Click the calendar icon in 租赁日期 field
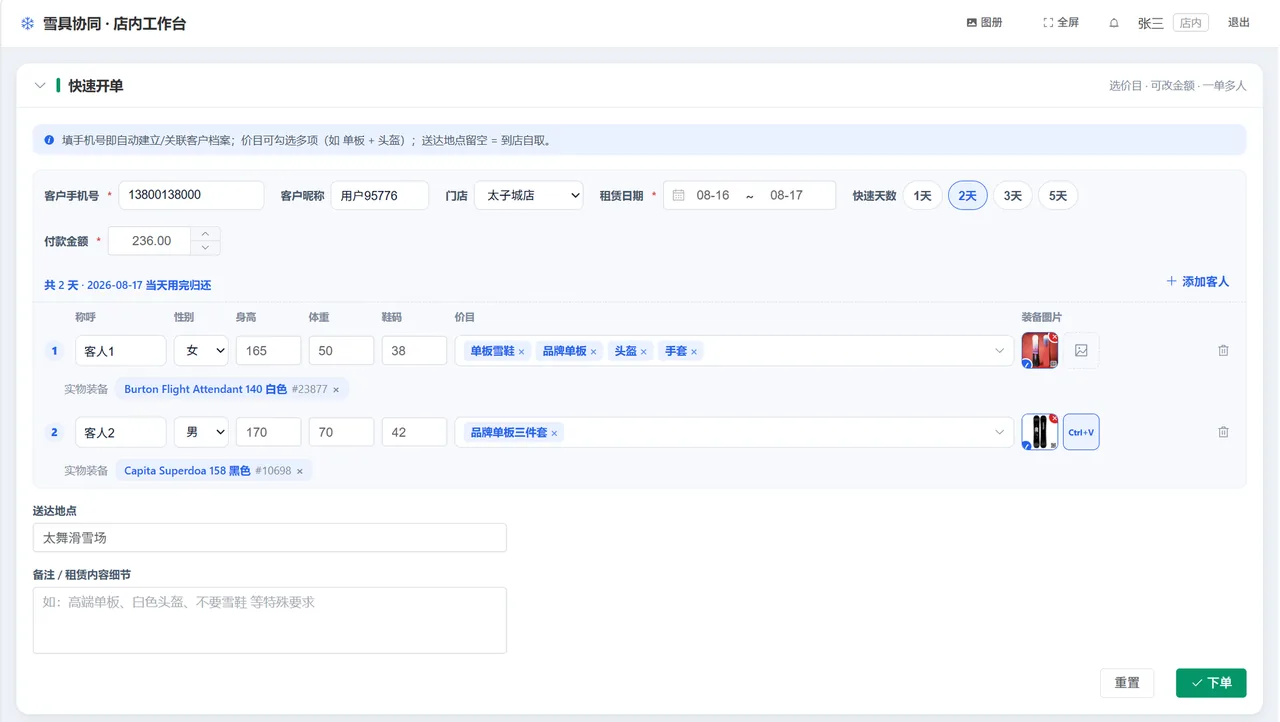This screenshot has width=1280, height=722. click(x=679, y=195)
